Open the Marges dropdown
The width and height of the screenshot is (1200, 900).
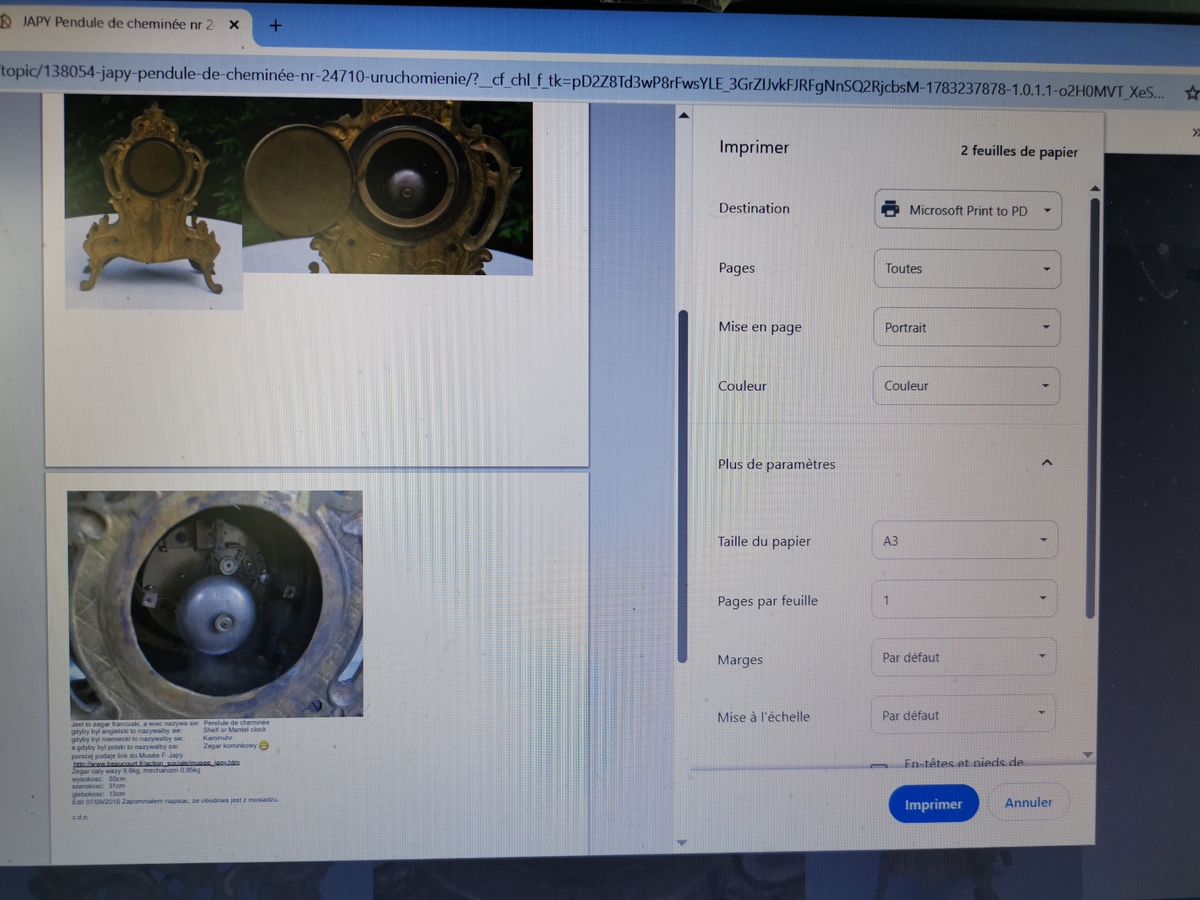963,657
